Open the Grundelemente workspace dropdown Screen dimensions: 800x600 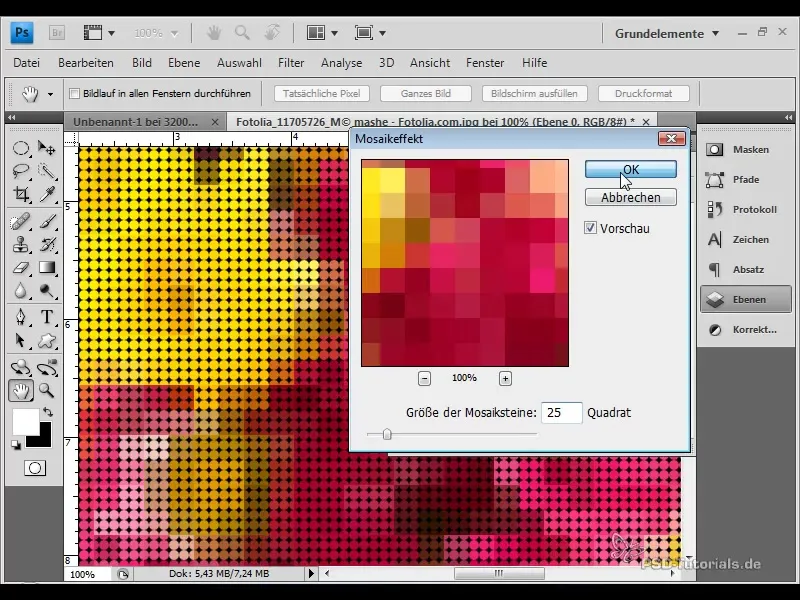(x=667, y=34)
